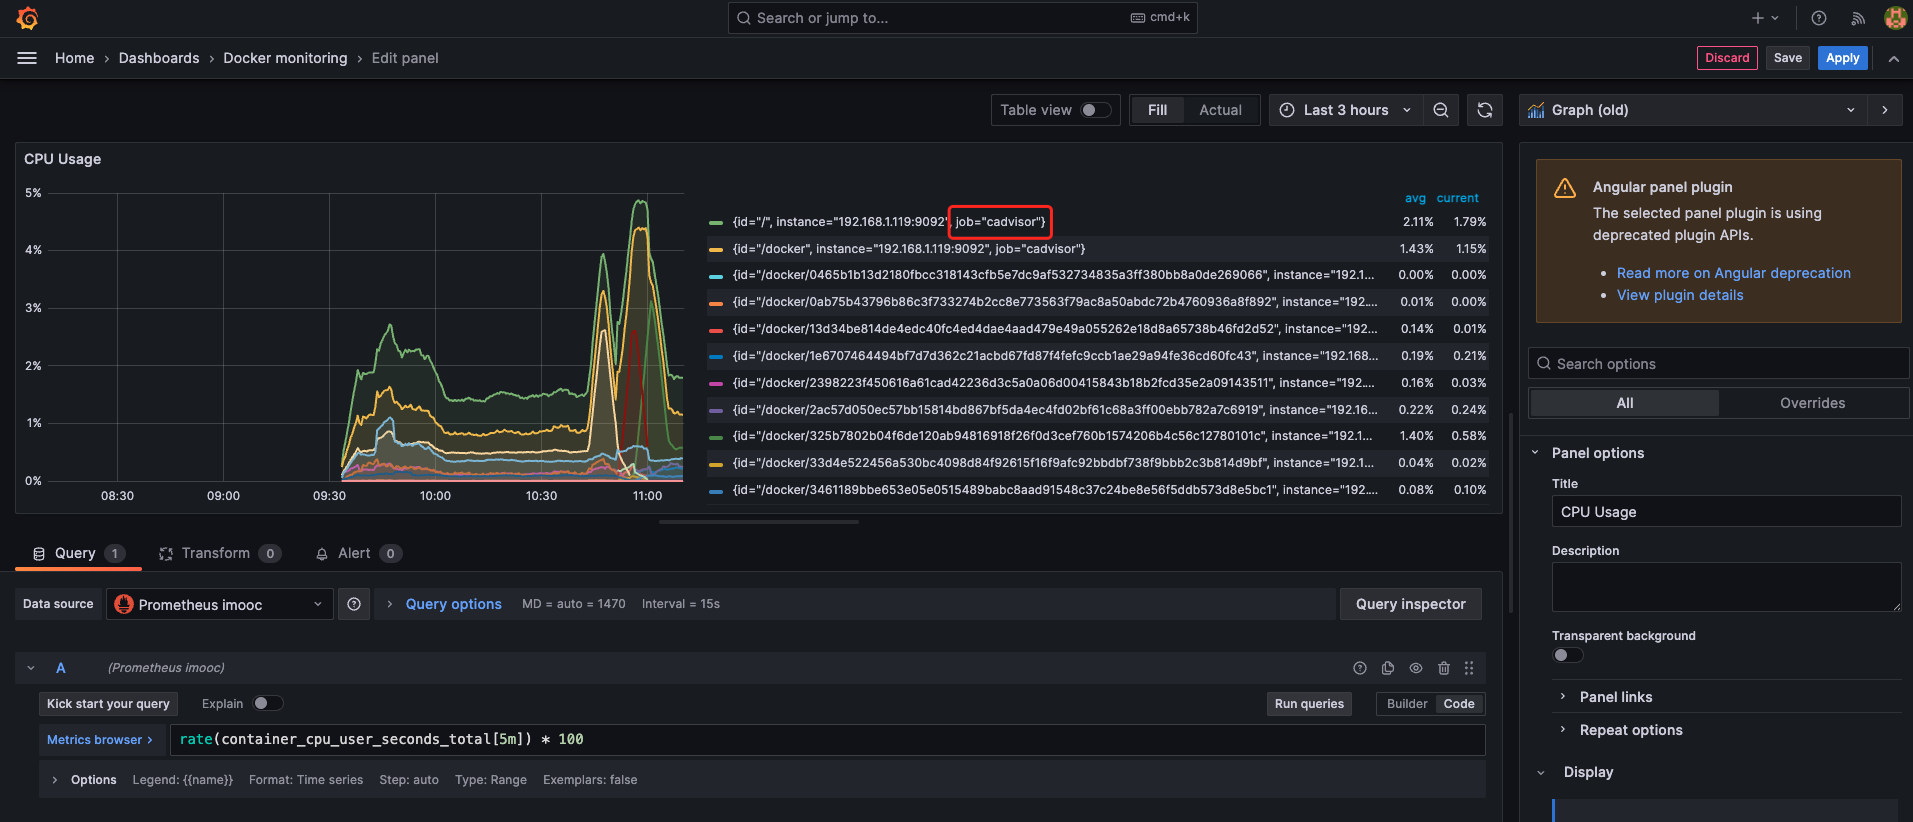
Task: Switch to the Transform tab
Action: (218, 553)
